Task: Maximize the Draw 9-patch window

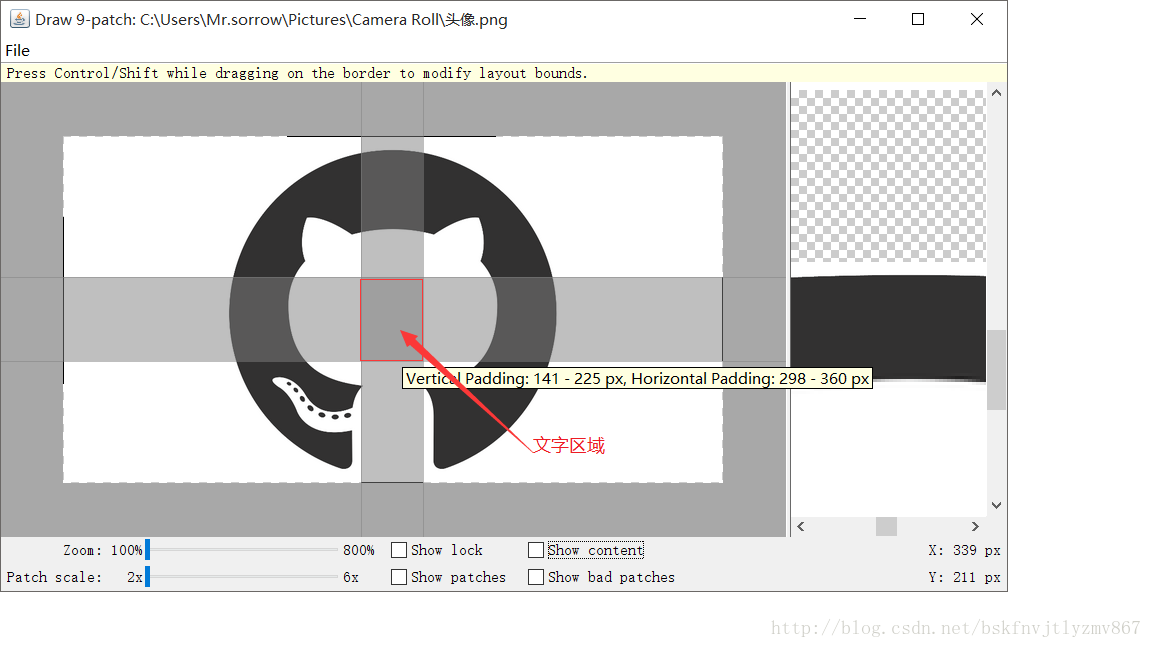Action: [x=918, y=19]
